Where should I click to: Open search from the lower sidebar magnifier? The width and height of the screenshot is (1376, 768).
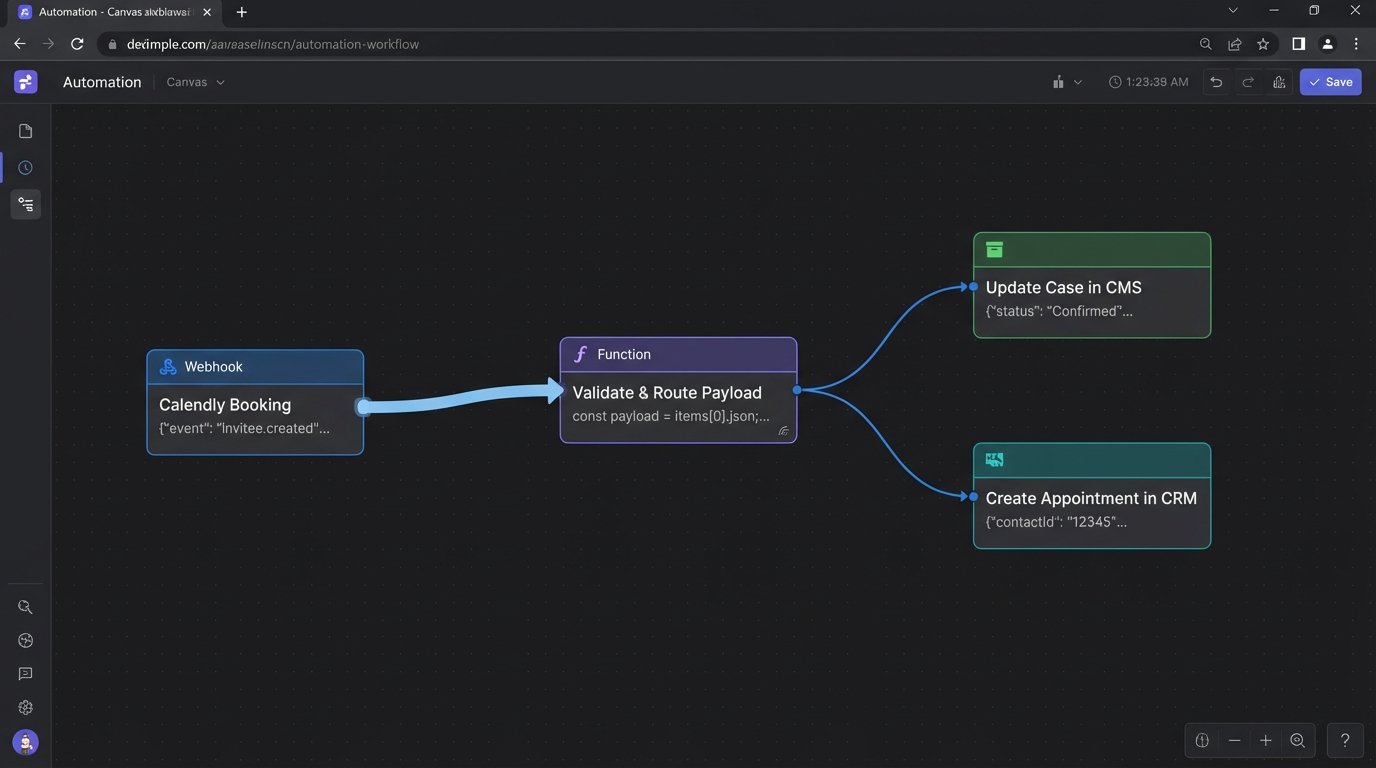(25, 606)
